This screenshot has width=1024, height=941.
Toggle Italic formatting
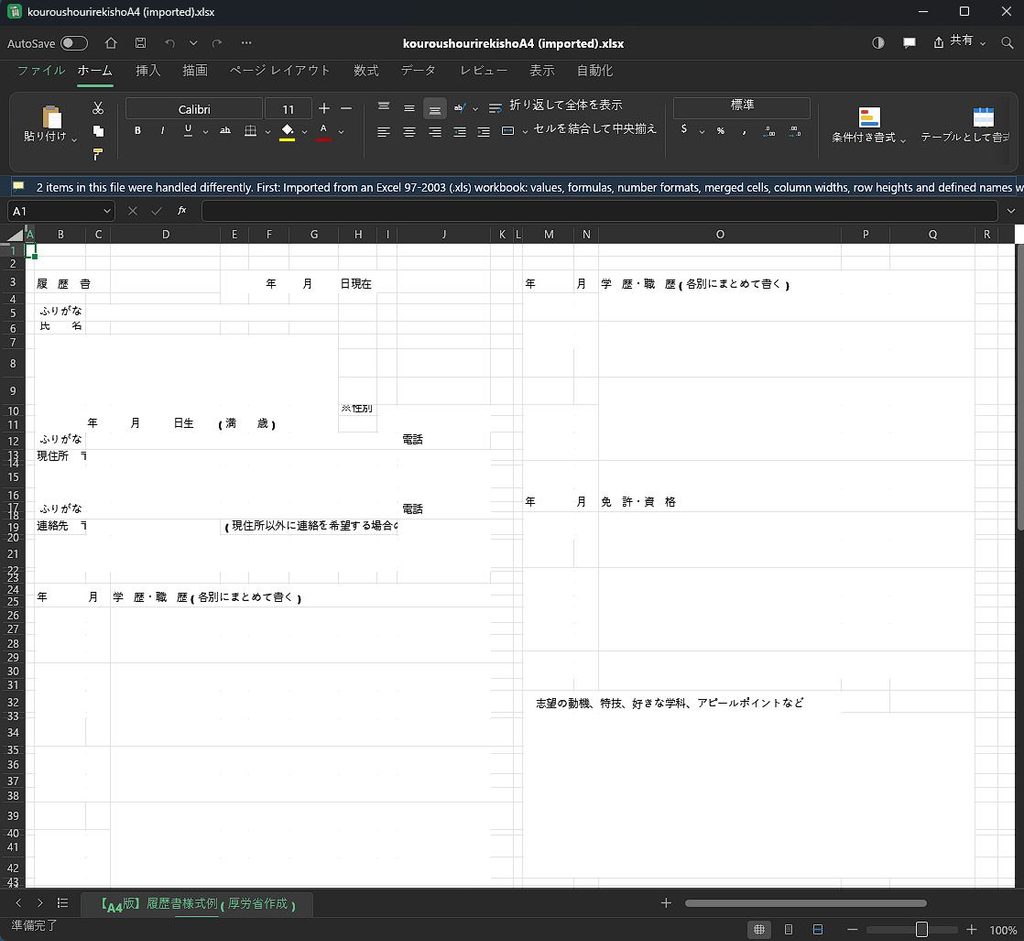tap(163, 131)
